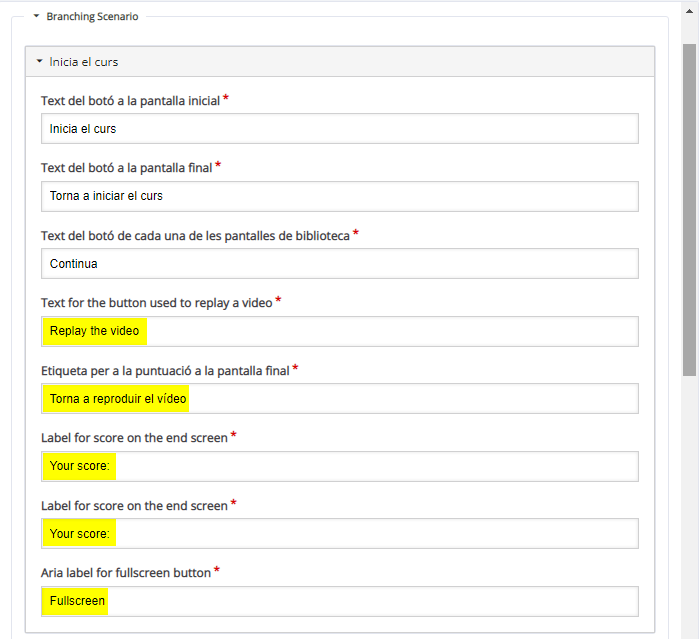The image size is (699, 639).
Task: Click the label Text del botó a la pantalla final
Action: click(x=126, y=168)
